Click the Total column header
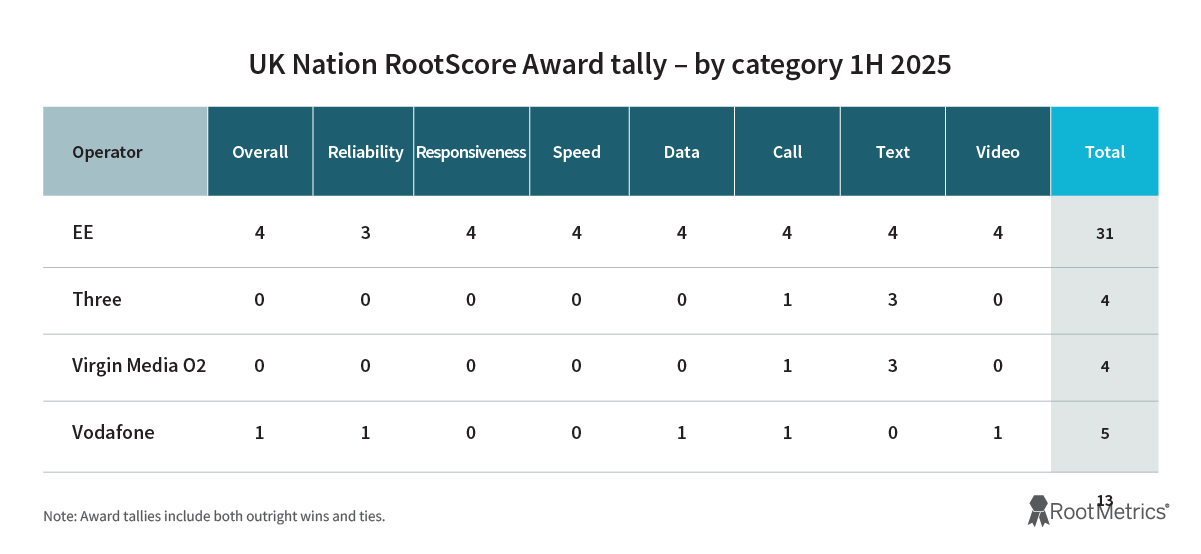This screenshot has height=554, width=1201. [x=1105, y=152]
